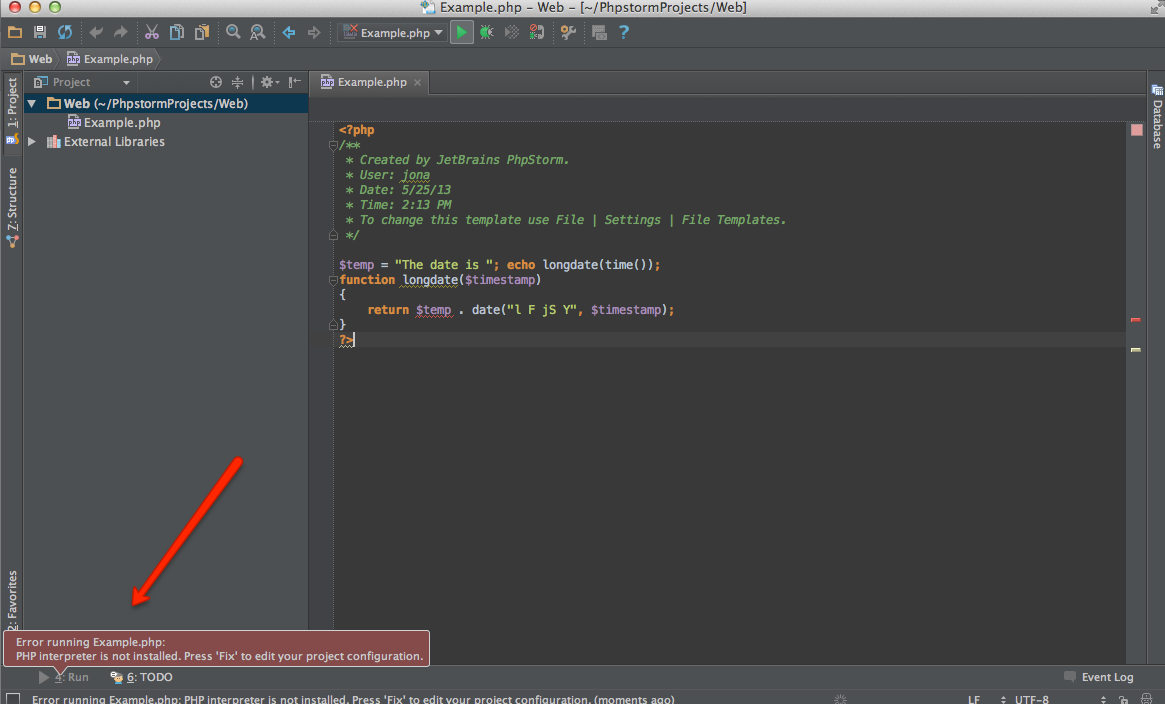The height and width of the screenshot is (704, 1165).
Task: Hide the Project tool window
Action: pos(295,82)
